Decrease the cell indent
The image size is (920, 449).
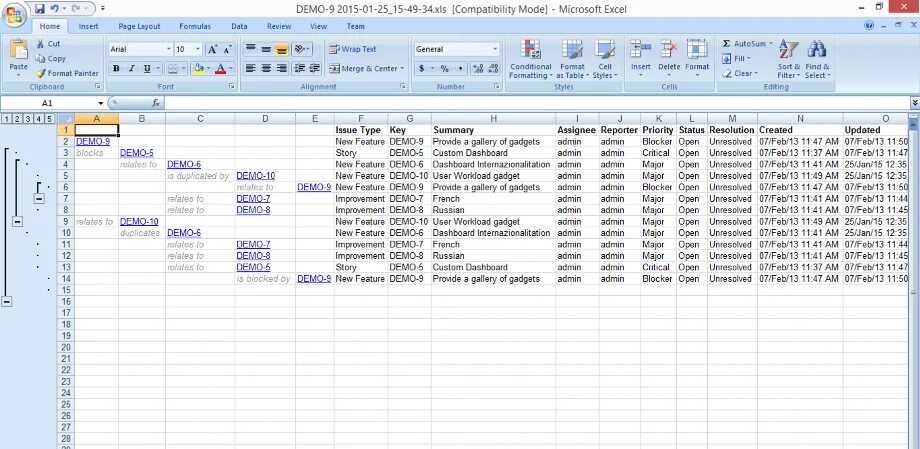[x=299, y=69]
